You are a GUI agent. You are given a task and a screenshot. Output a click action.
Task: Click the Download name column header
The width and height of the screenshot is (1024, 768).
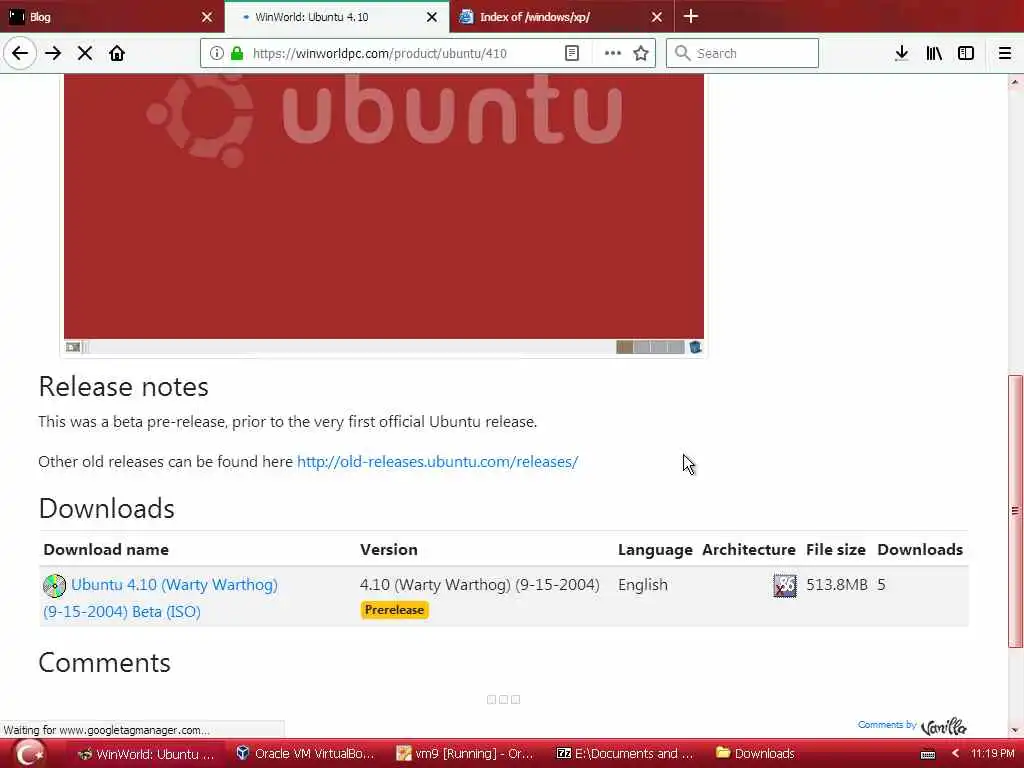point(106,550)
